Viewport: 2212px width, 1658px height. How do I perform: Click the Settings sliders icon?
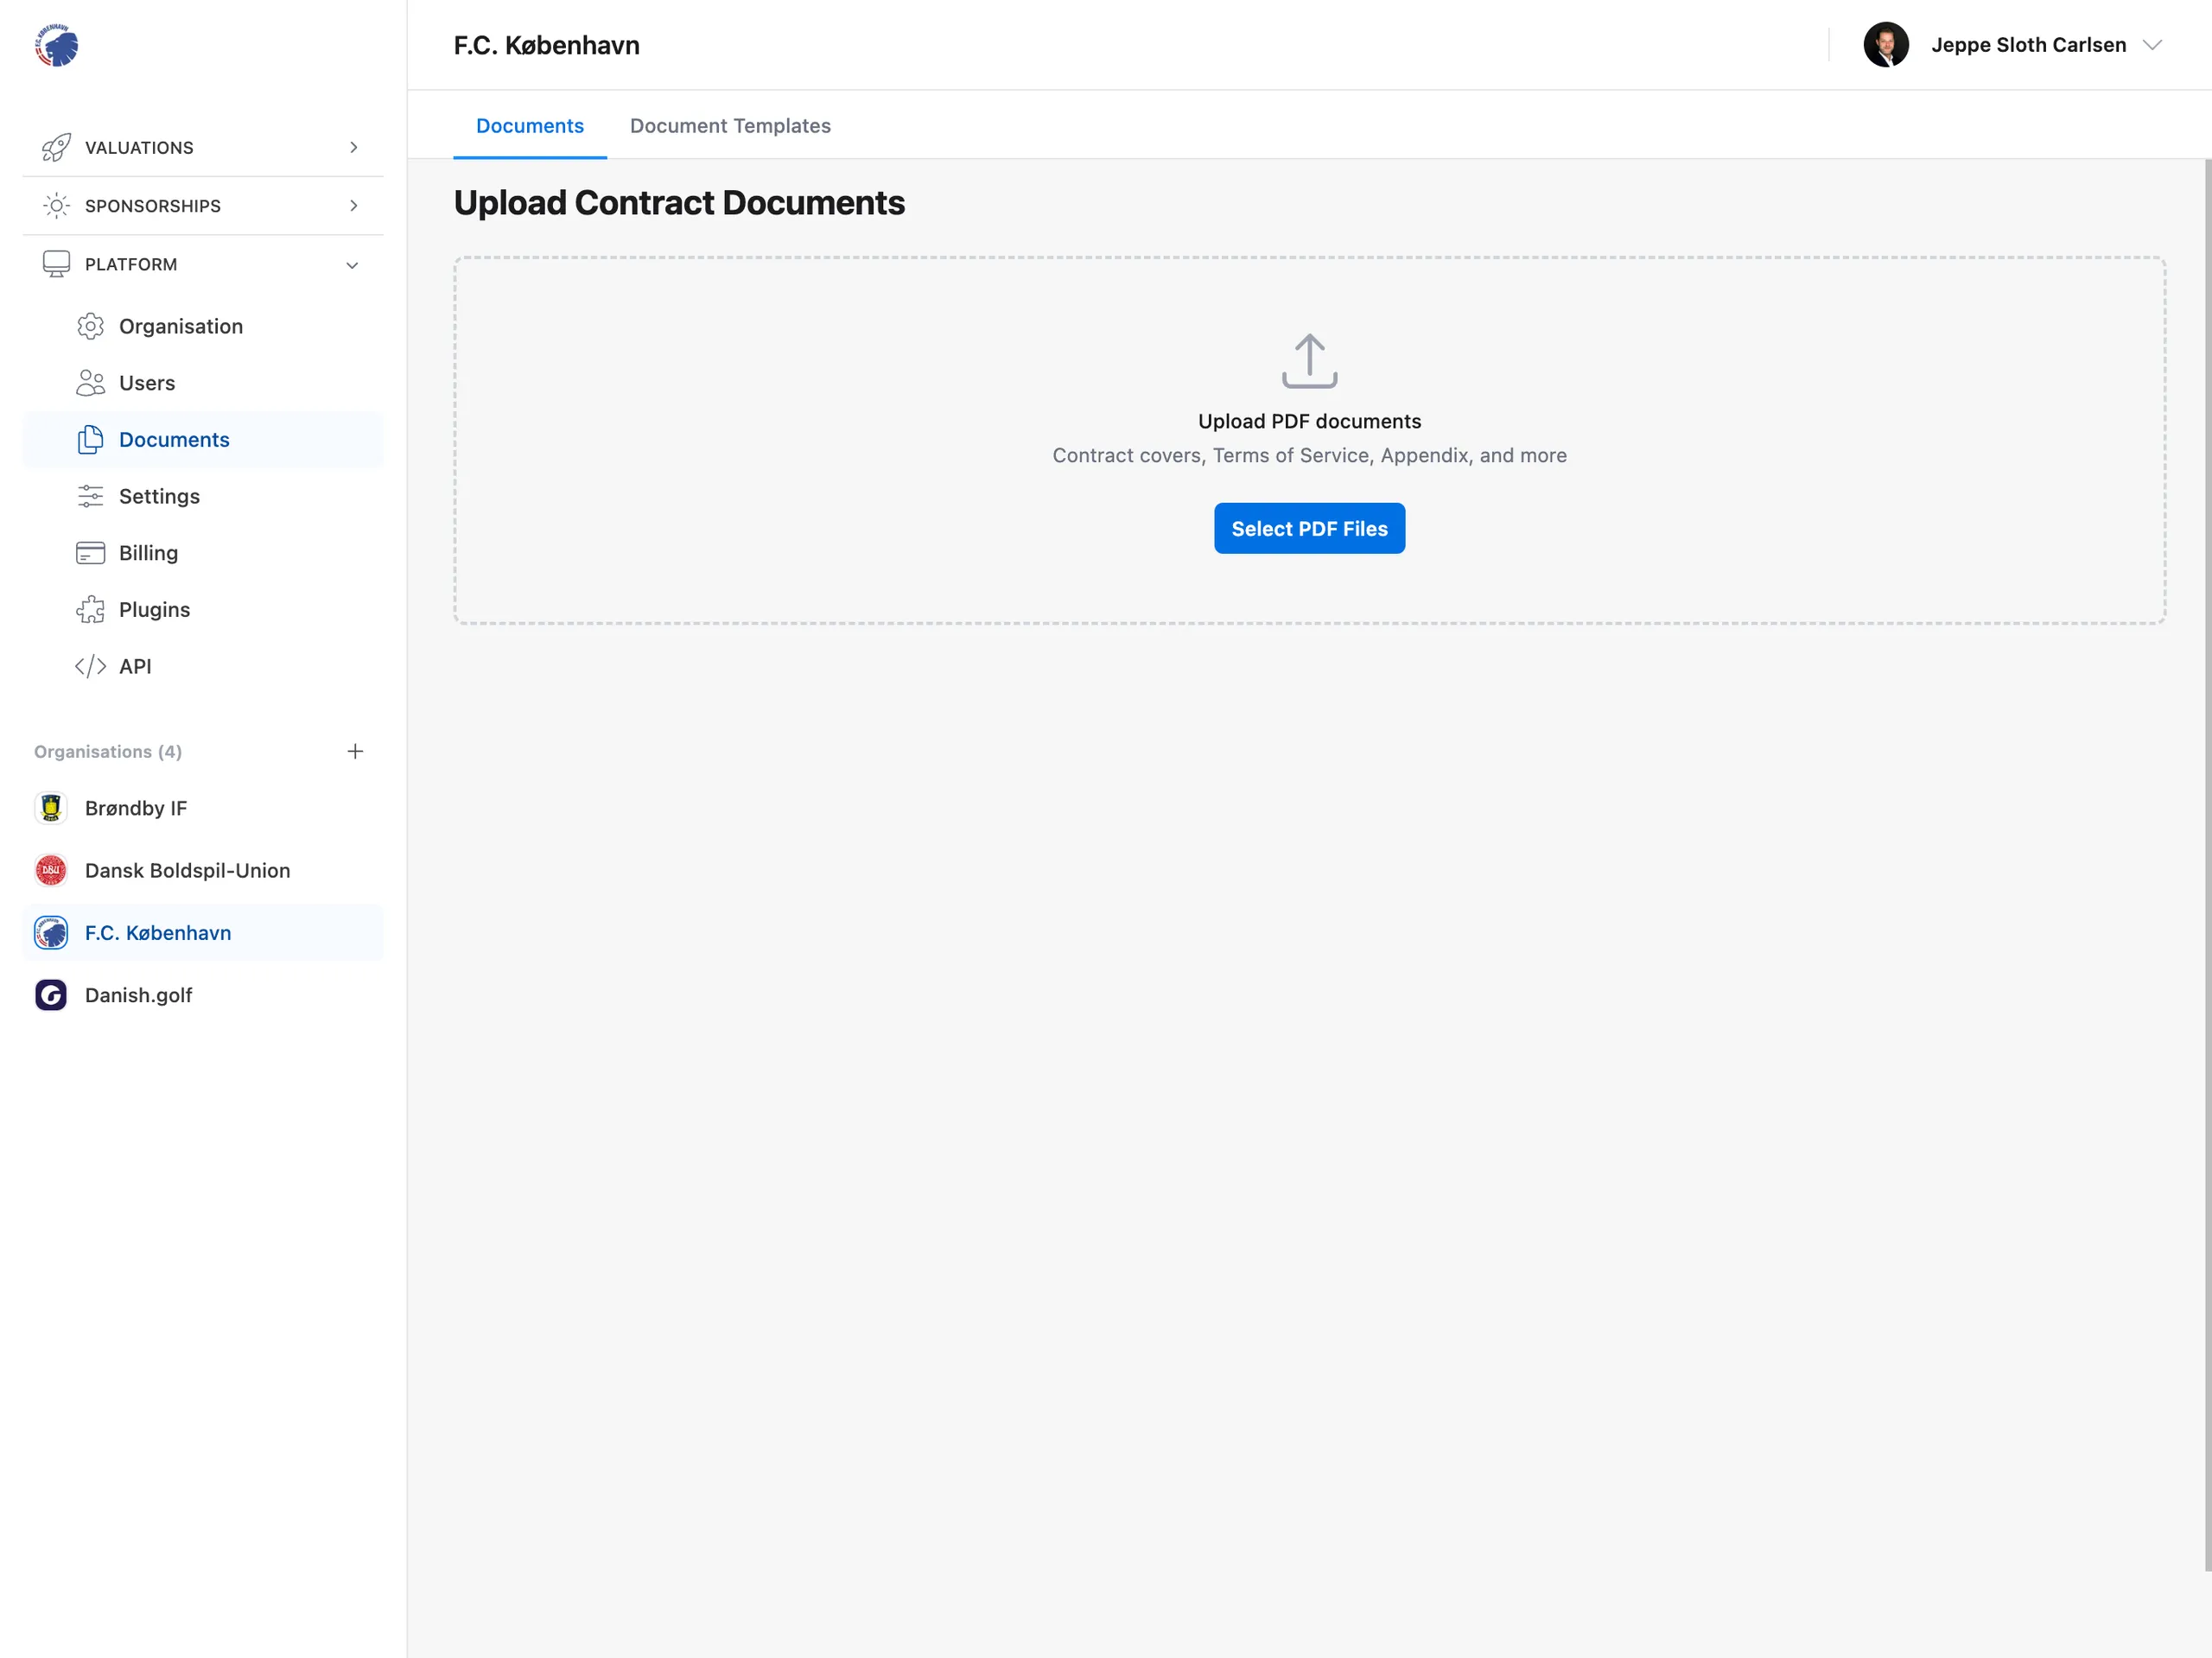click(x=90, y=496)
